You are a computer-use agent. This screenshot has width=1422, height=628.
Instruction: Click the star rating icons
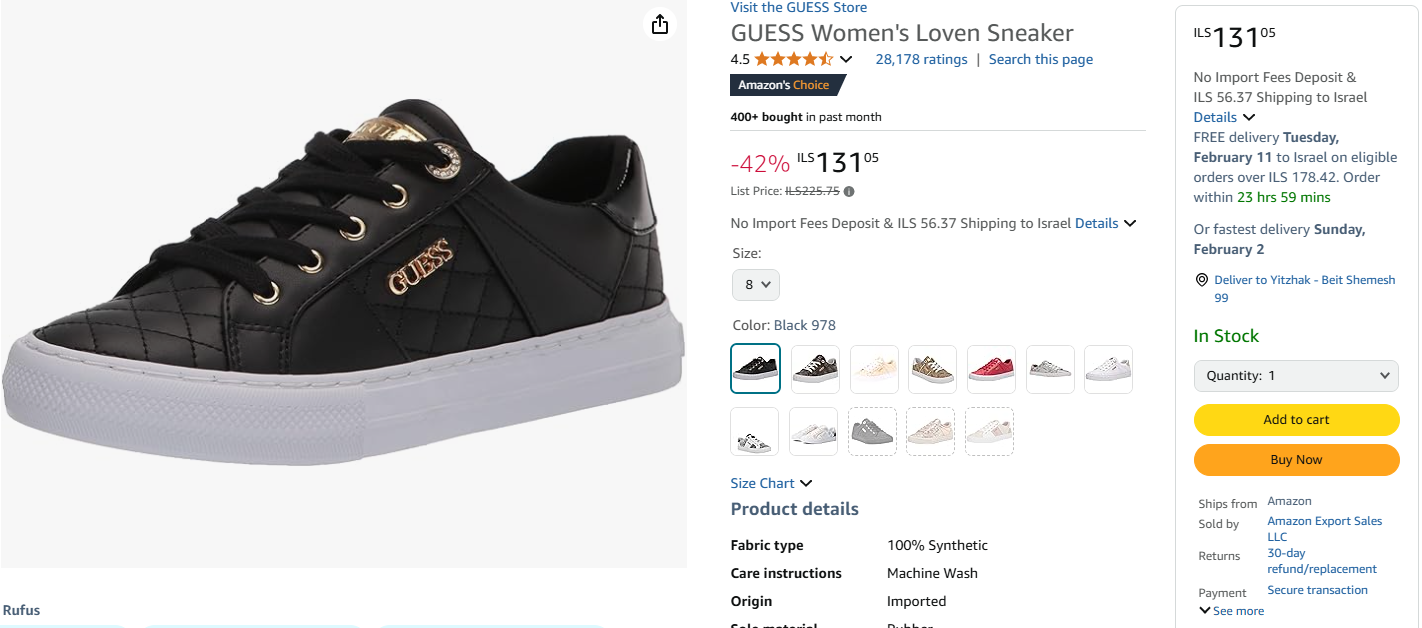click(x=793, y=59)
